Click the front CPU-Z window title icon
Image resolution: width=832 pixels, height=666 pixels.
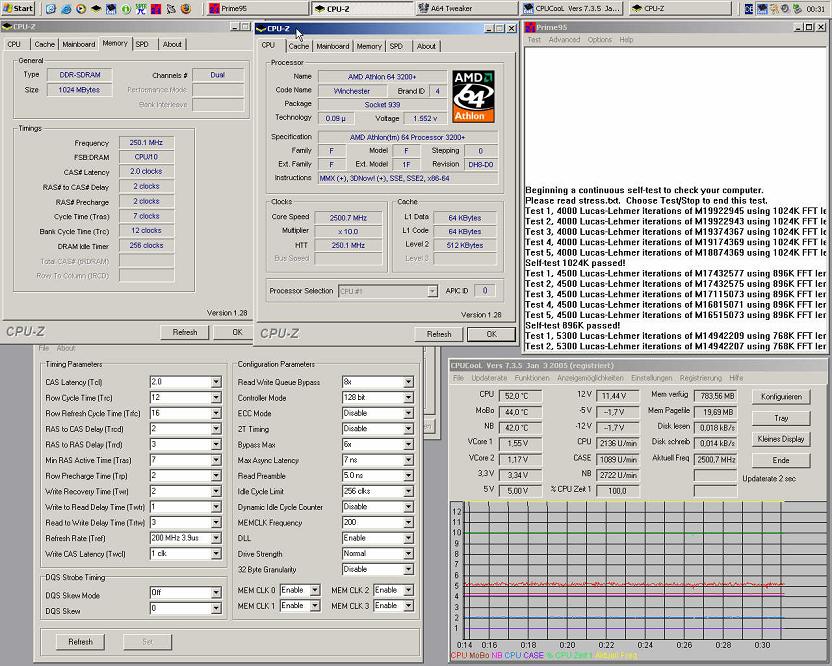click(261, 29)
